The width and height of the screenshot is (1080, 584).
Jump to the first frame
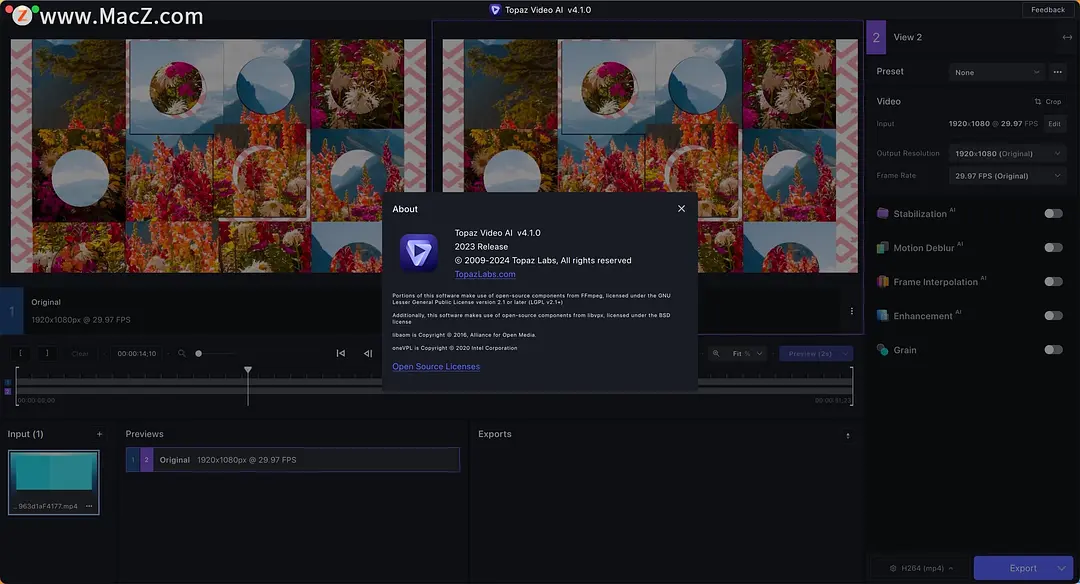(x=340, y=353)
